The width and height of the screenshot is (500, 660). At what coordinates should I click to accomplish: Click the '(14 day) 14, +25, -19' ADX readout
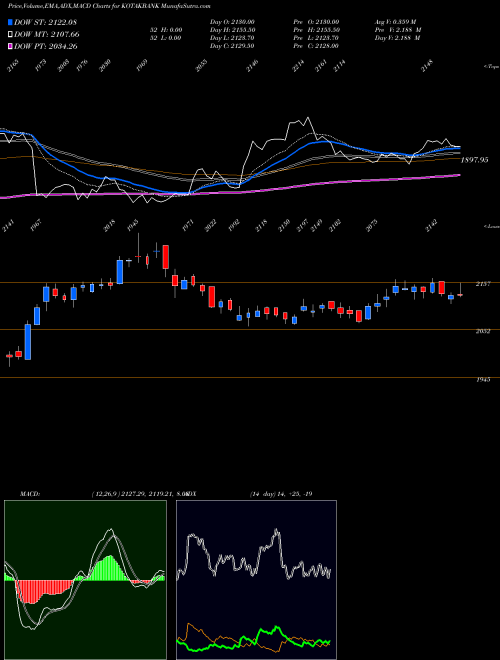click(281, 494)
